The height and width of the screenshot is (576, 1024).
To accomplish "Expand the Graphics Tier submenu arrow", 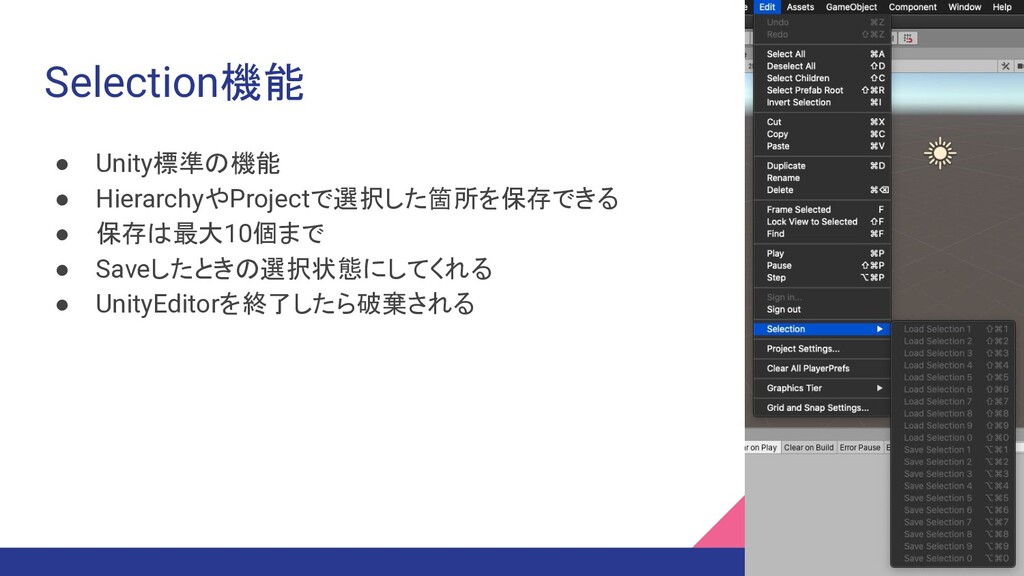I will pos(880,388).
